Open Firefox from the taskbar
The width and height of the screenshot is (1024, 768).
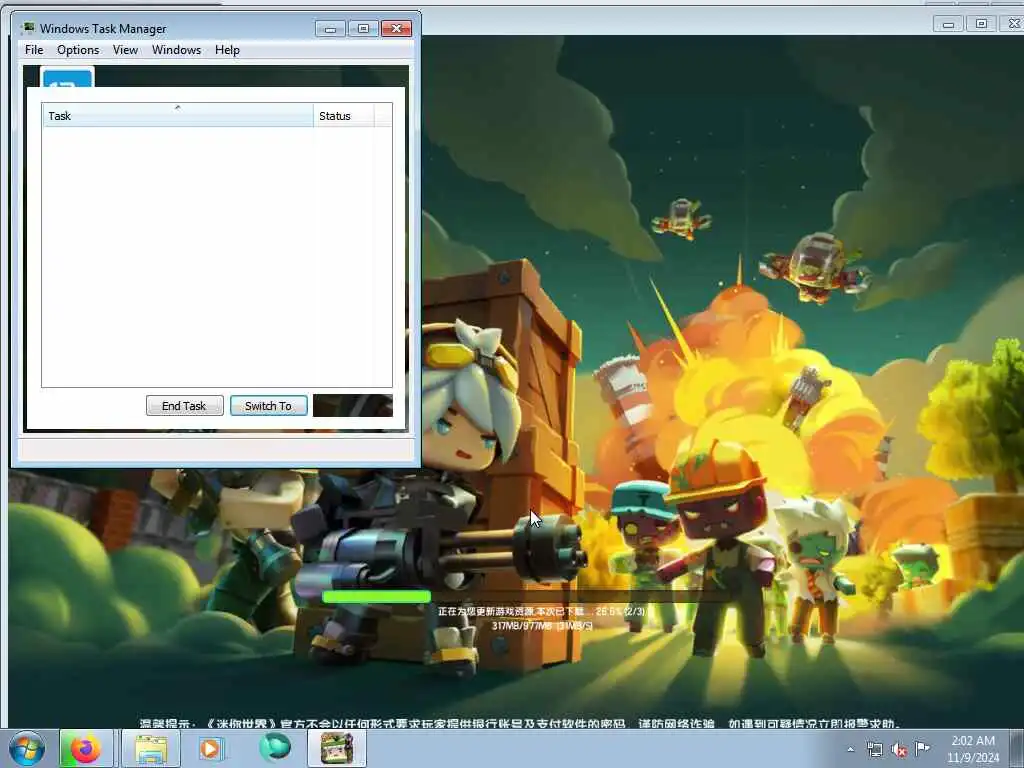click(x=86, y=748)
